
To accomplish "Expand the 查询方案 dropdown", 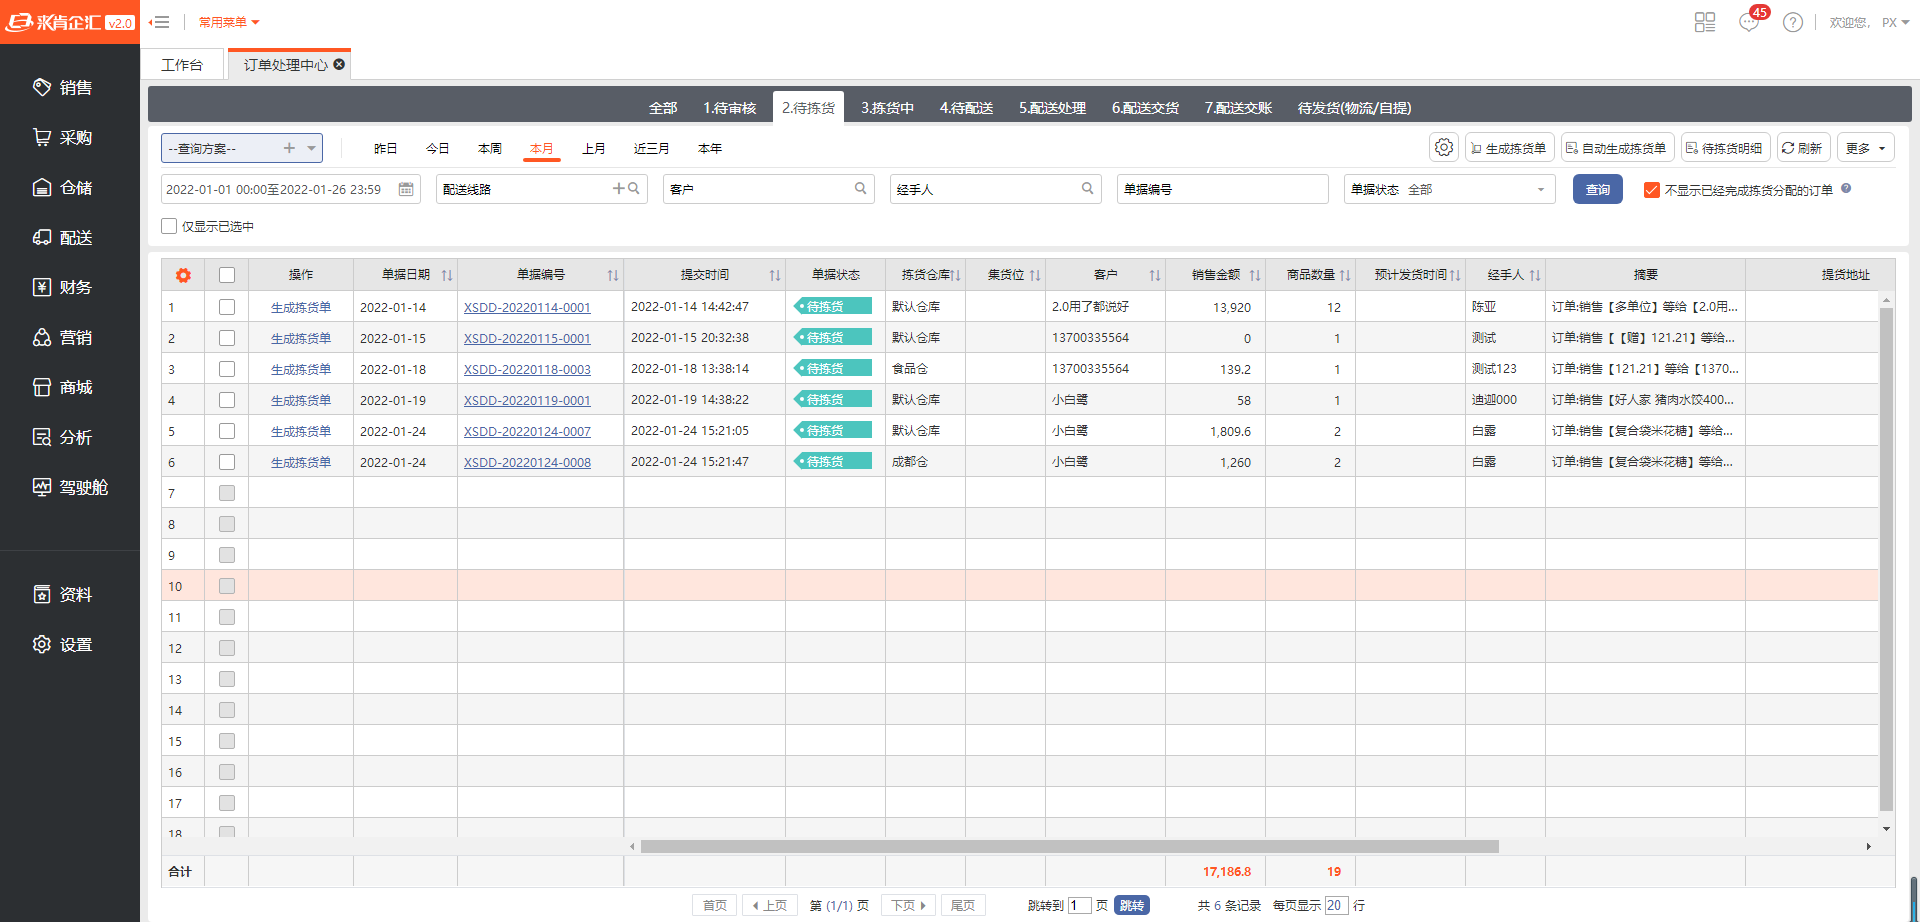I will click(x=312, y=148).
